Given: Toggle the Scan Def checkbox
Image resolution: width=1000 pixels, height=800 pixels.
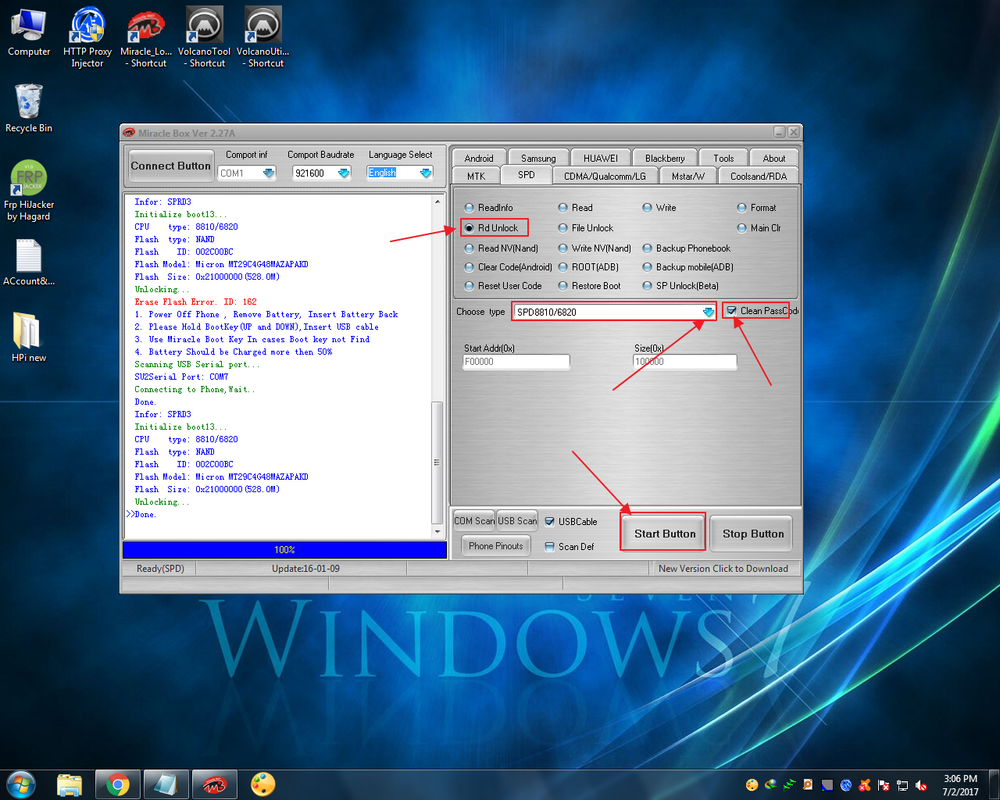Looking at the screenshot, I should [x=550, y=547].
